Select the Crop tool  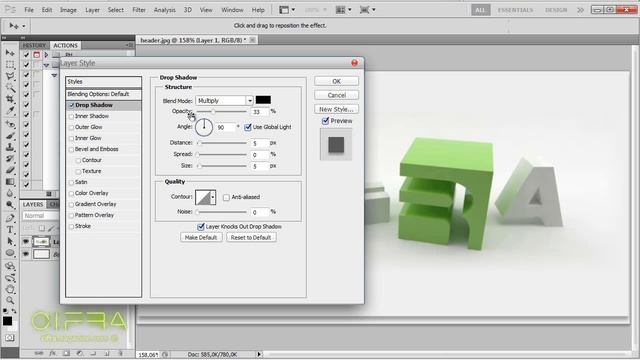tap(10, 99)
